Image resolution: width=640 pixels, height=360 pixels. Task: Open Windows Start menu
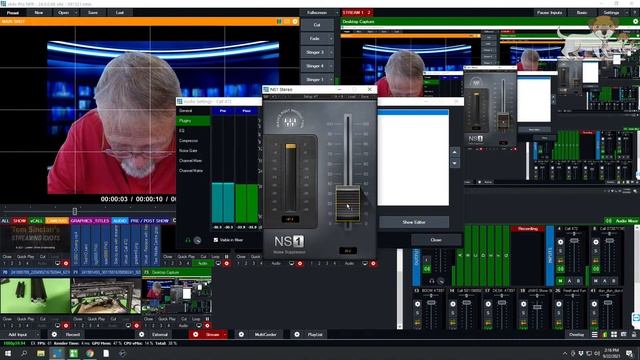click(x=8, y=353)
